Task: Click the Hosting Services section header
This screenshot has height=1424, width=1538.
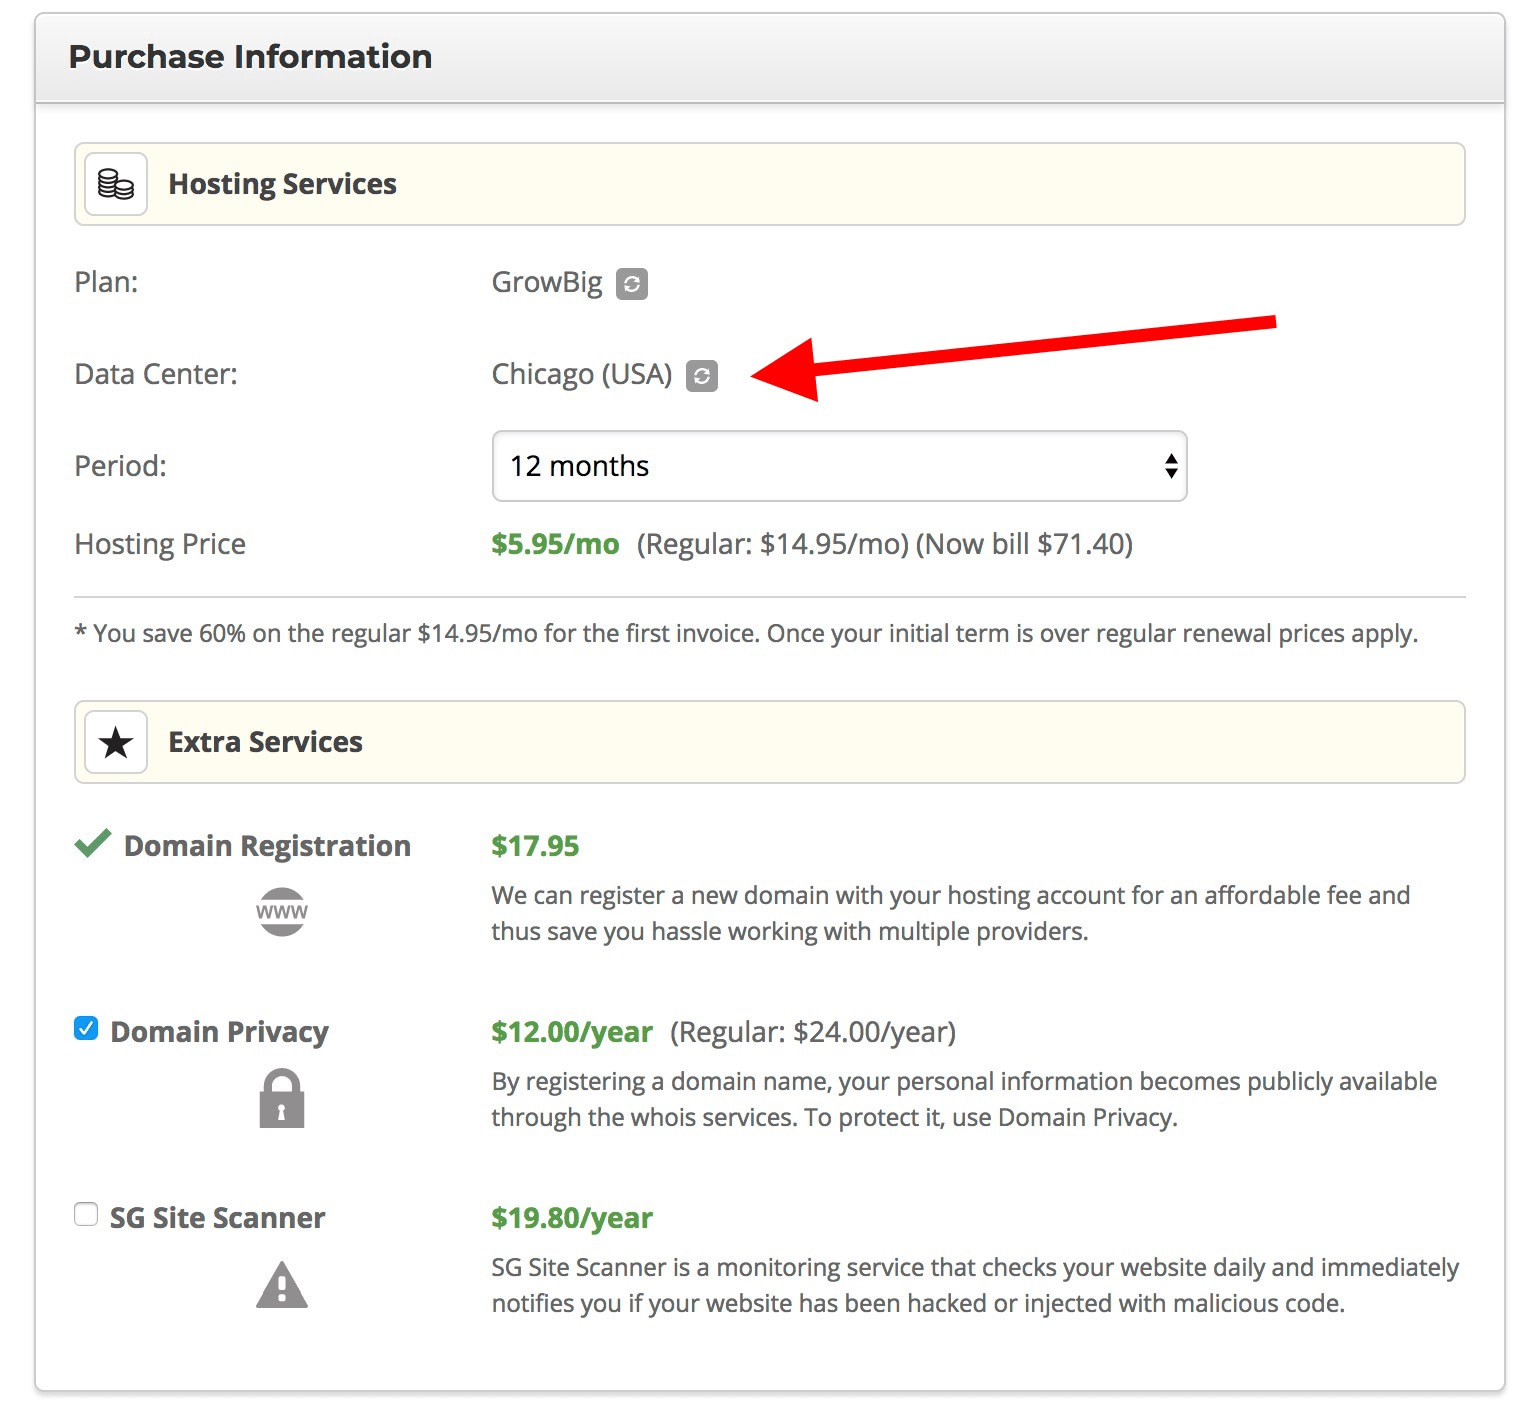Action: click(x=770, y=184)
